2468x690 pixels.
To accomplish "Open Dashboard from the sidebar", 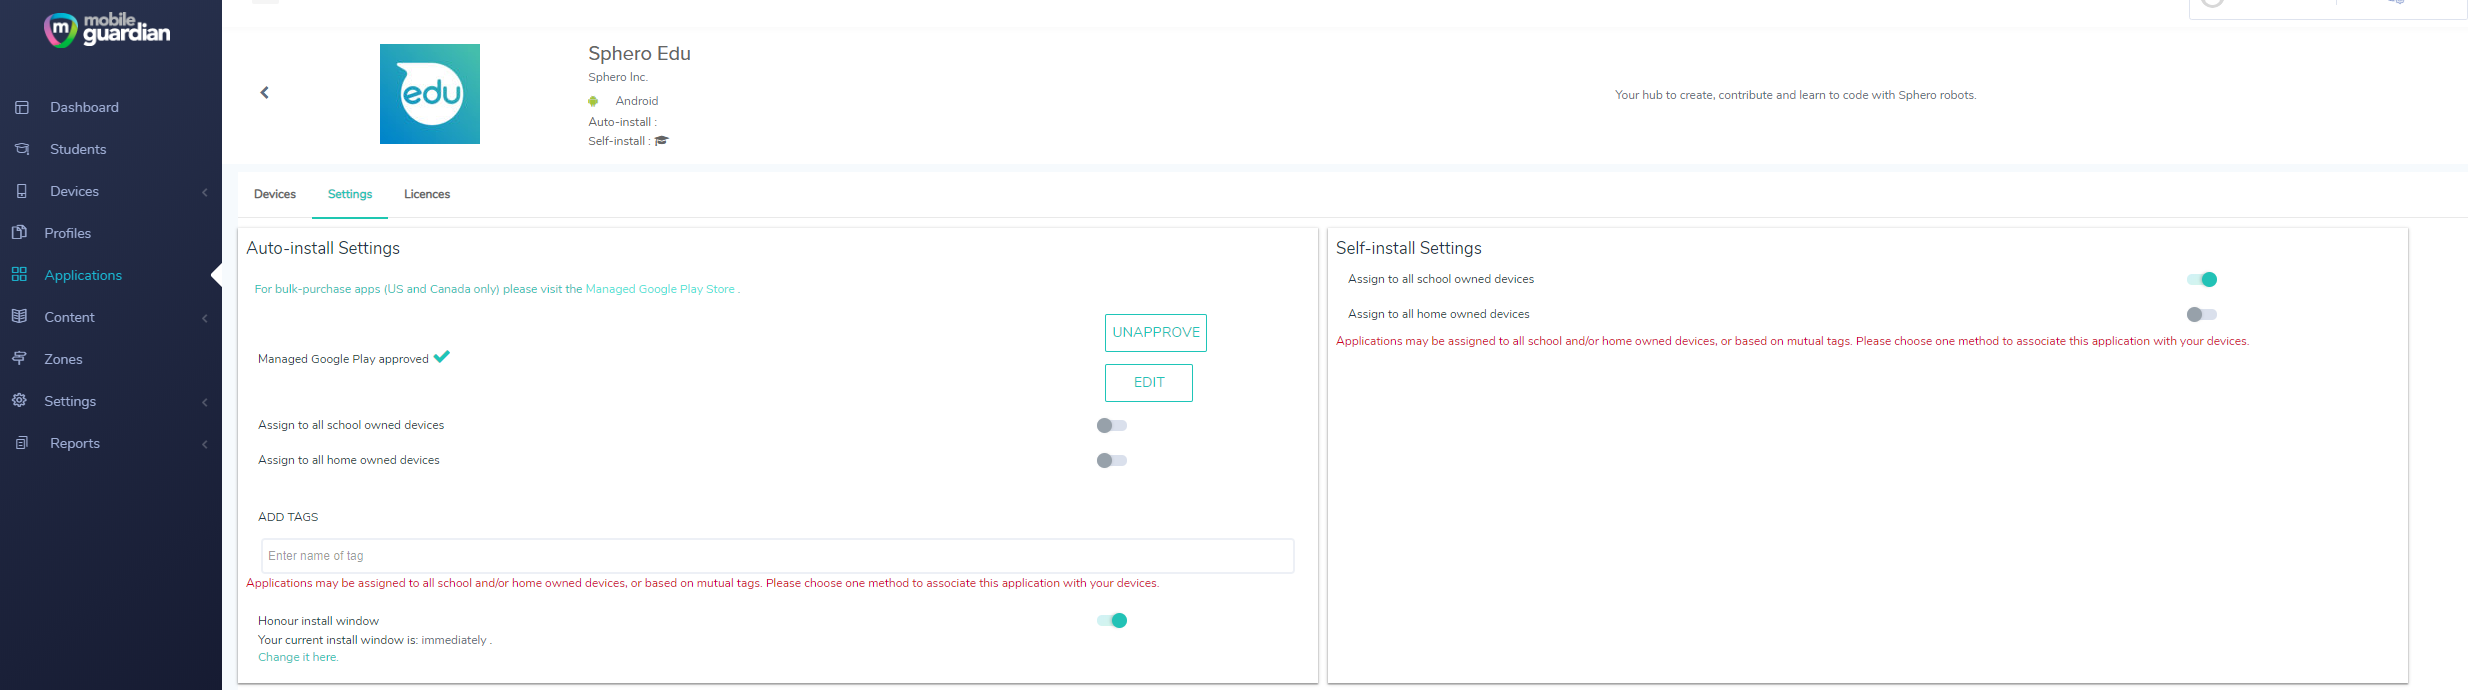I will [x=84, y=107].
